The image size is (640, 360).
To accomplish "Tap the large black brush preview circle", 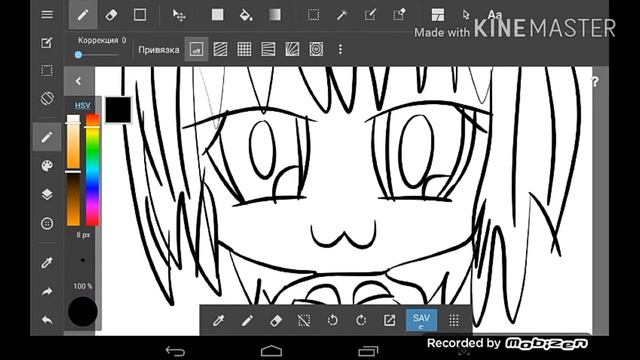I will tap(82, 311).
